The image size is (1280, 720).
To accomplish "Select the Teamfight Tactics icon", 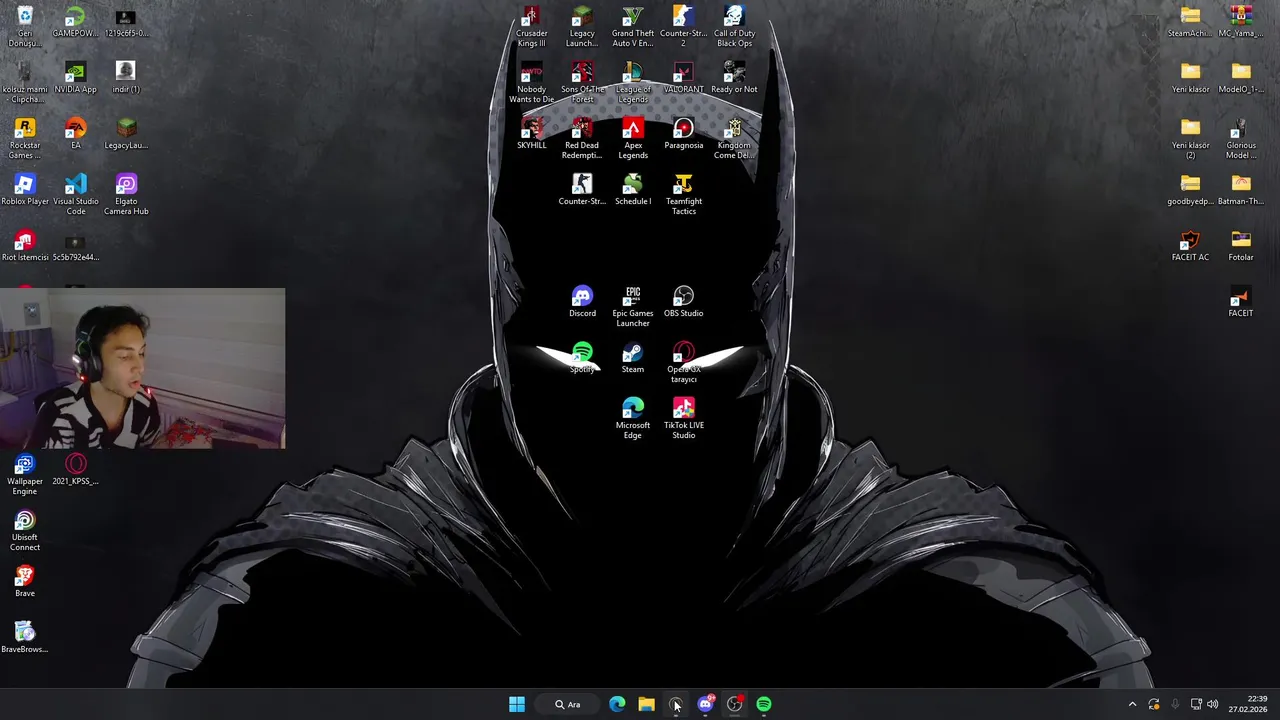I will coord(683,195).
